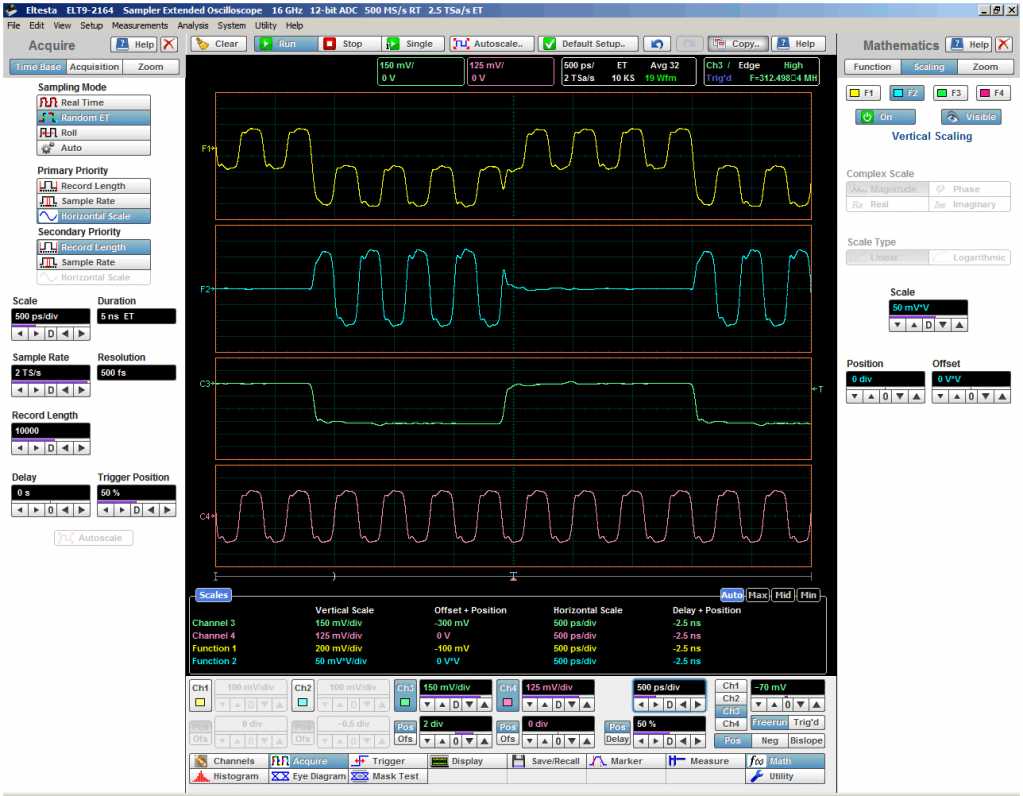Increase the vertical Scale 50 mV*V value
Image resolution: width=1023 pixels, height=796 pixels.
(x=959, y=325)
